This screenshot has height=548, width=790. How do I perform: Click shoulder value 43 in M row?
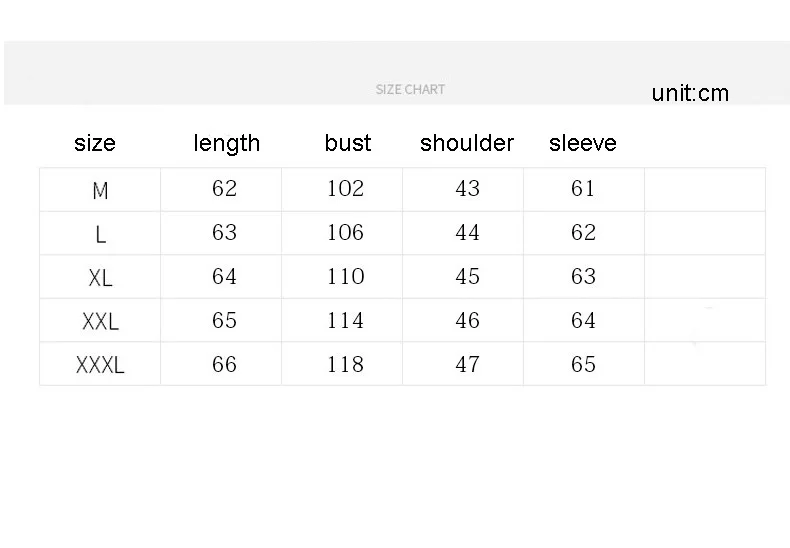pos(467,189)
